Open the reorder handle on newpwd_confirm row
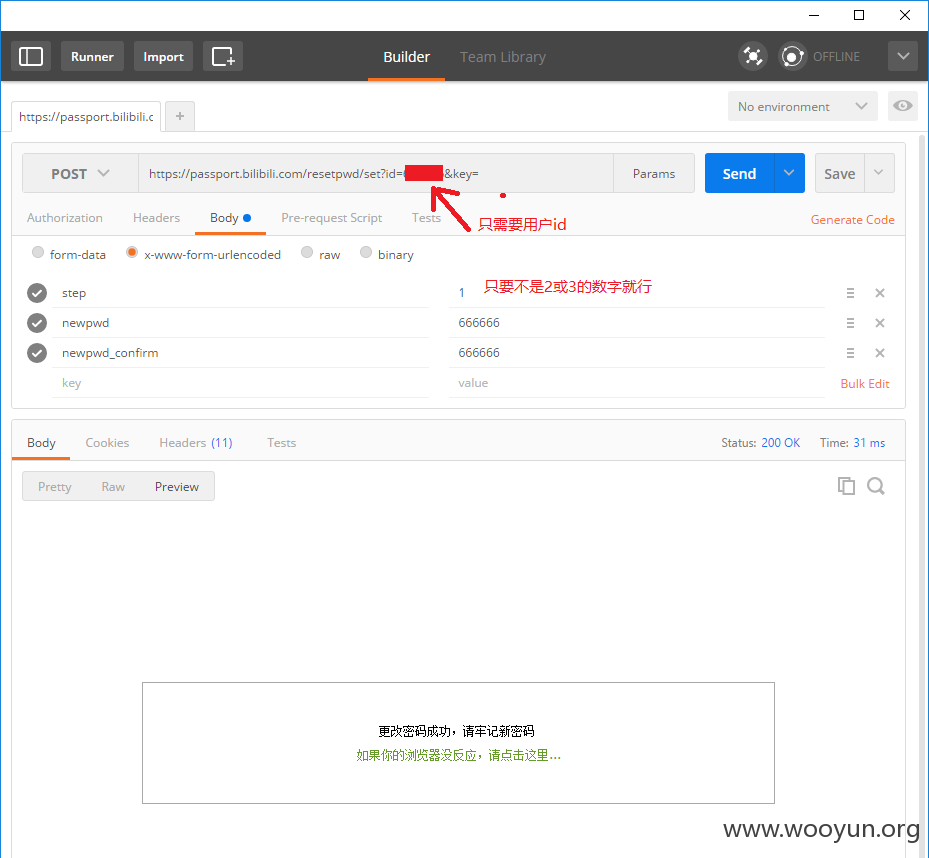The height and width of the screenshot is (858, 929). (x=850, y=353)
